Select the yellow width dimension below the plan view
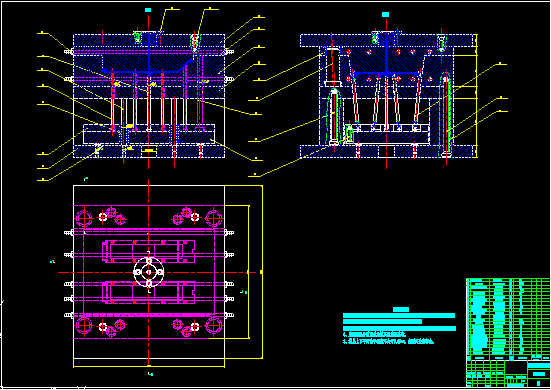The image size is (551, 390). point(149,367)
